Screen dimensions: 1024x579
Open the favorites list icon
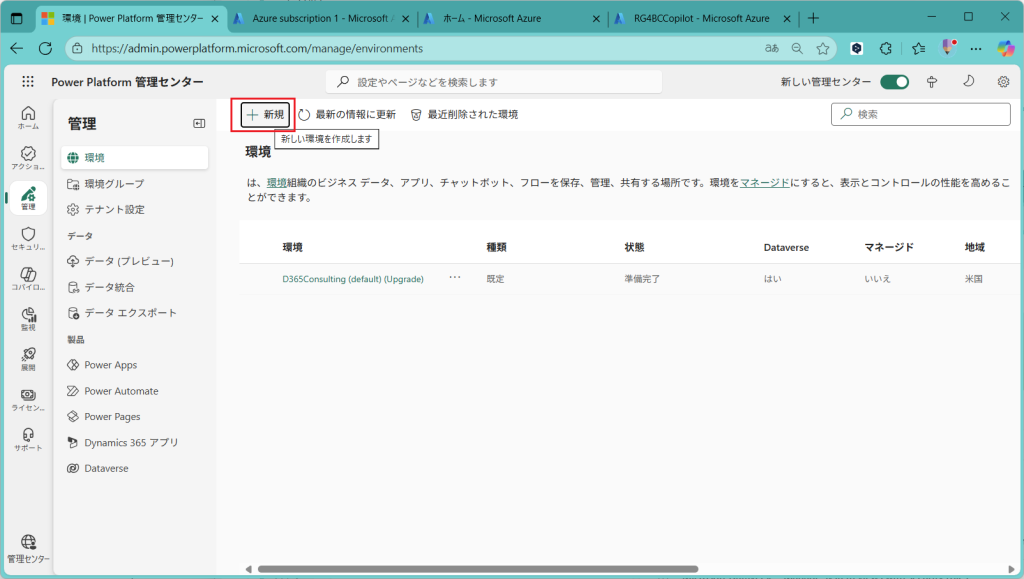pos(918,48)
